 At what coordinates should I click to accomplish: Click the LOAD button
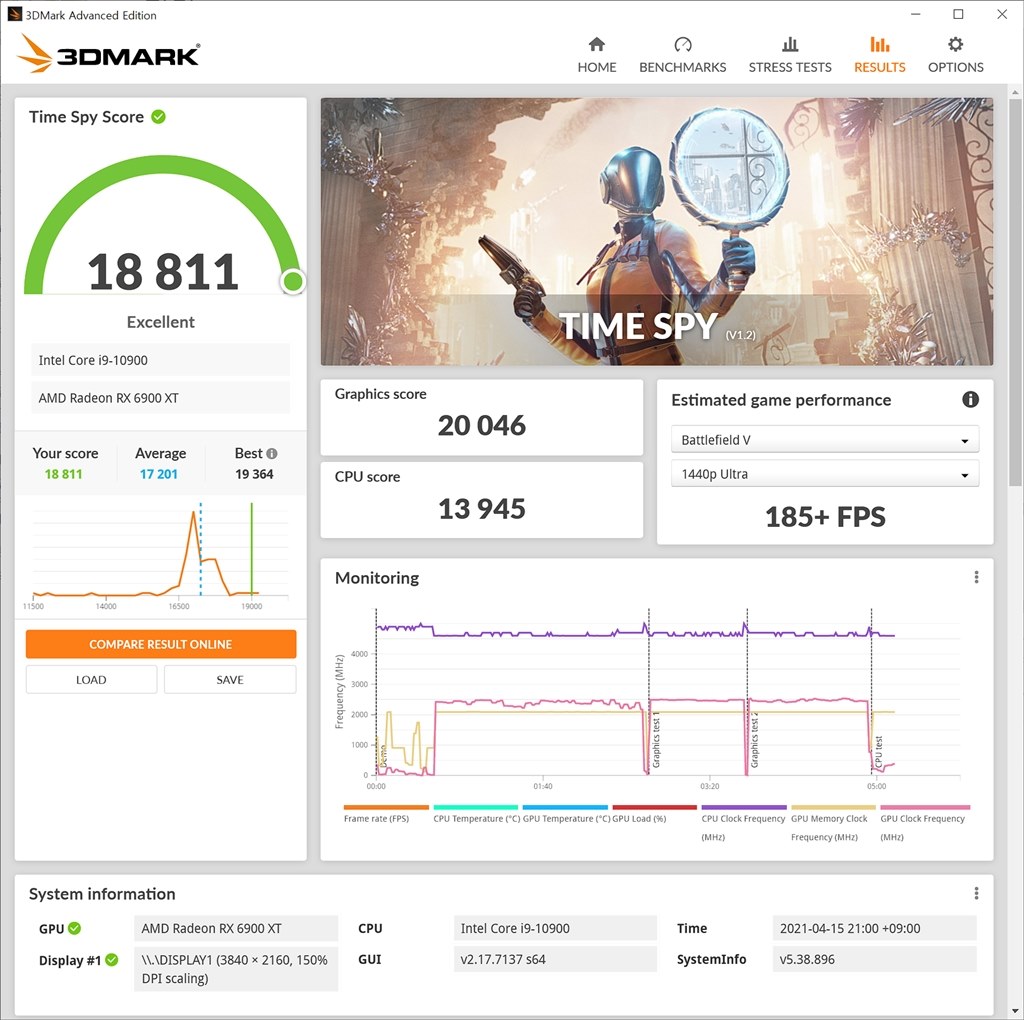coord(91,680)
